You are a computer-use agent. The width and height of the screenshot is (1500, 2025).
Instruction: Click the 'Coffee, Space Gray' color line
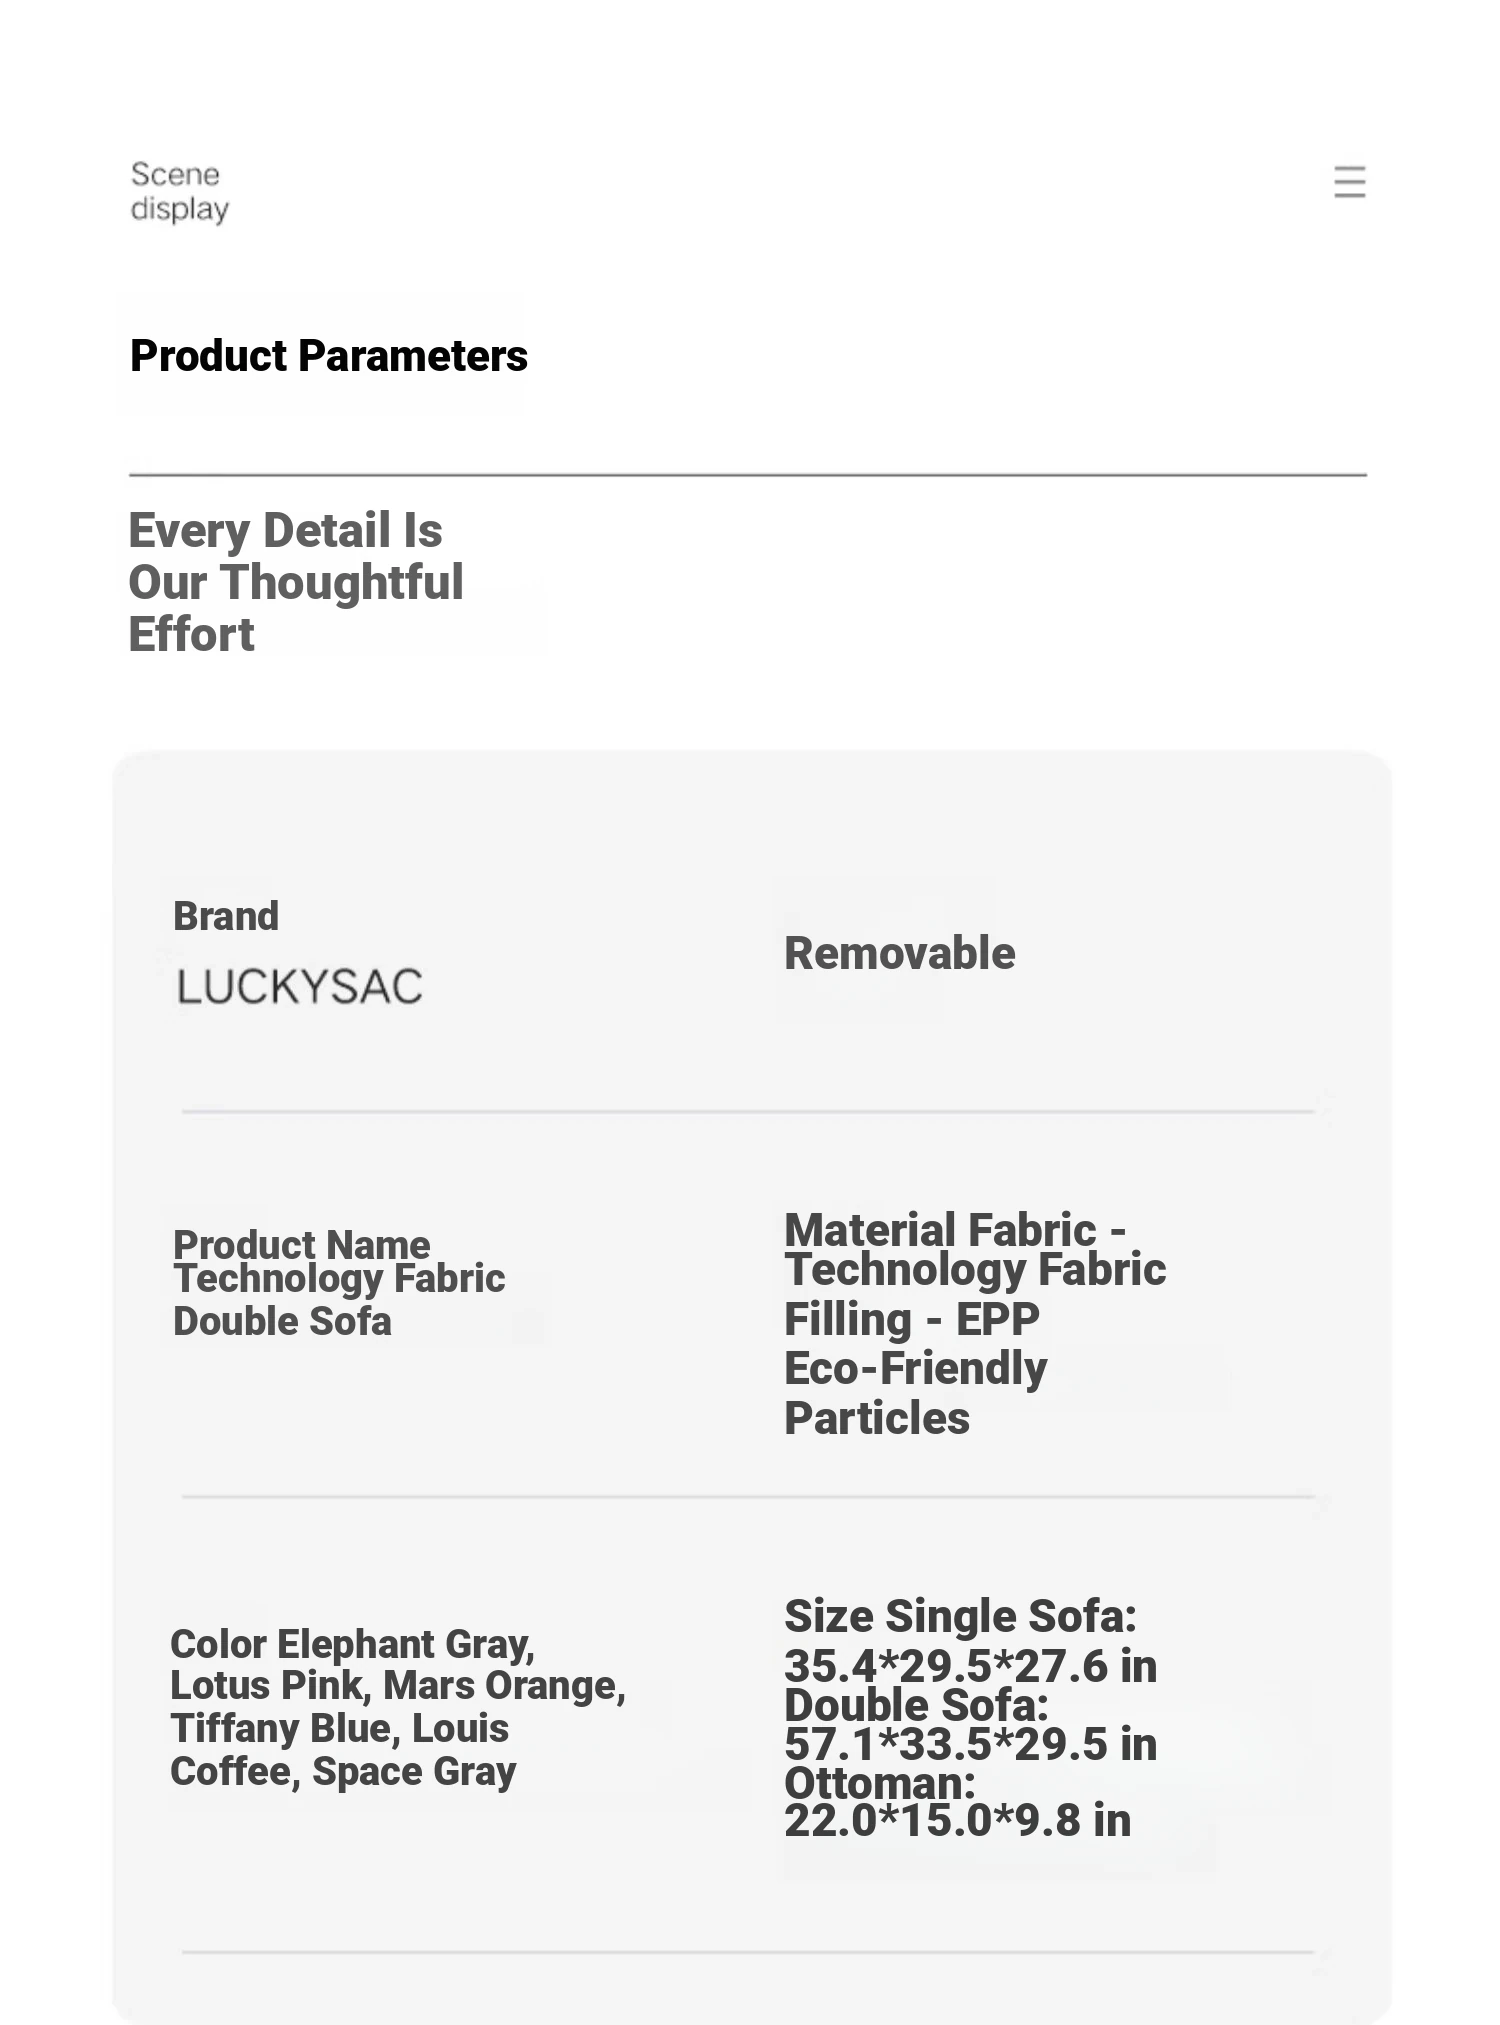(343, 1771)
